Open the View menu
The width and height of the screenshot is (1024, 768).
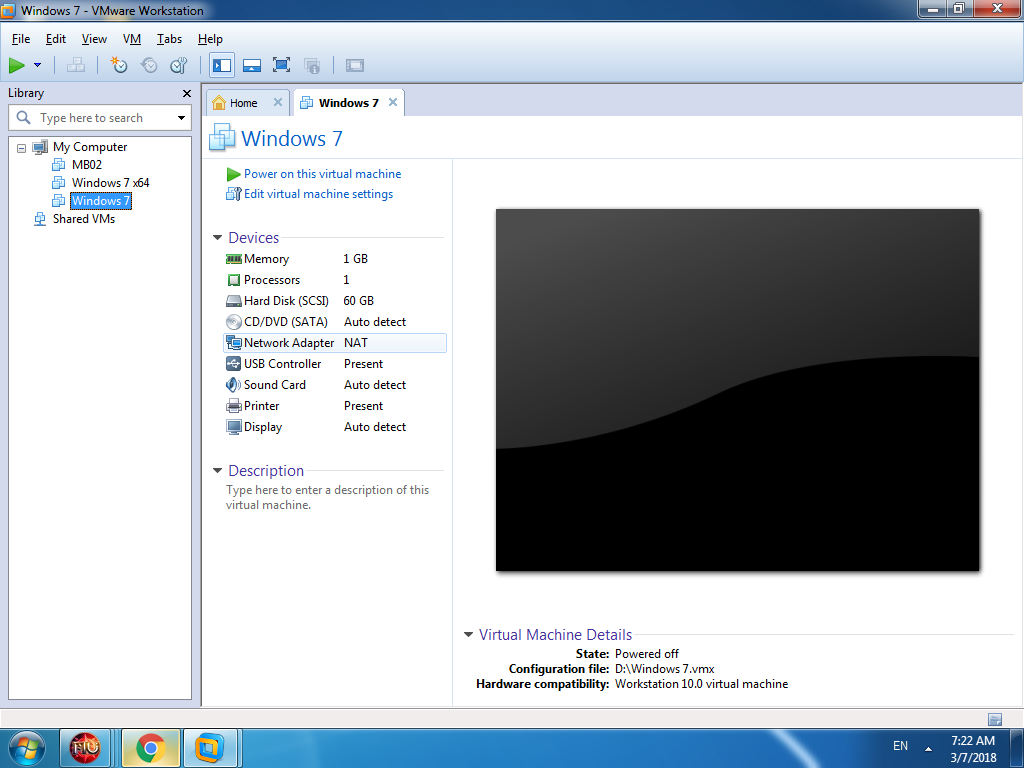point(94,39)
